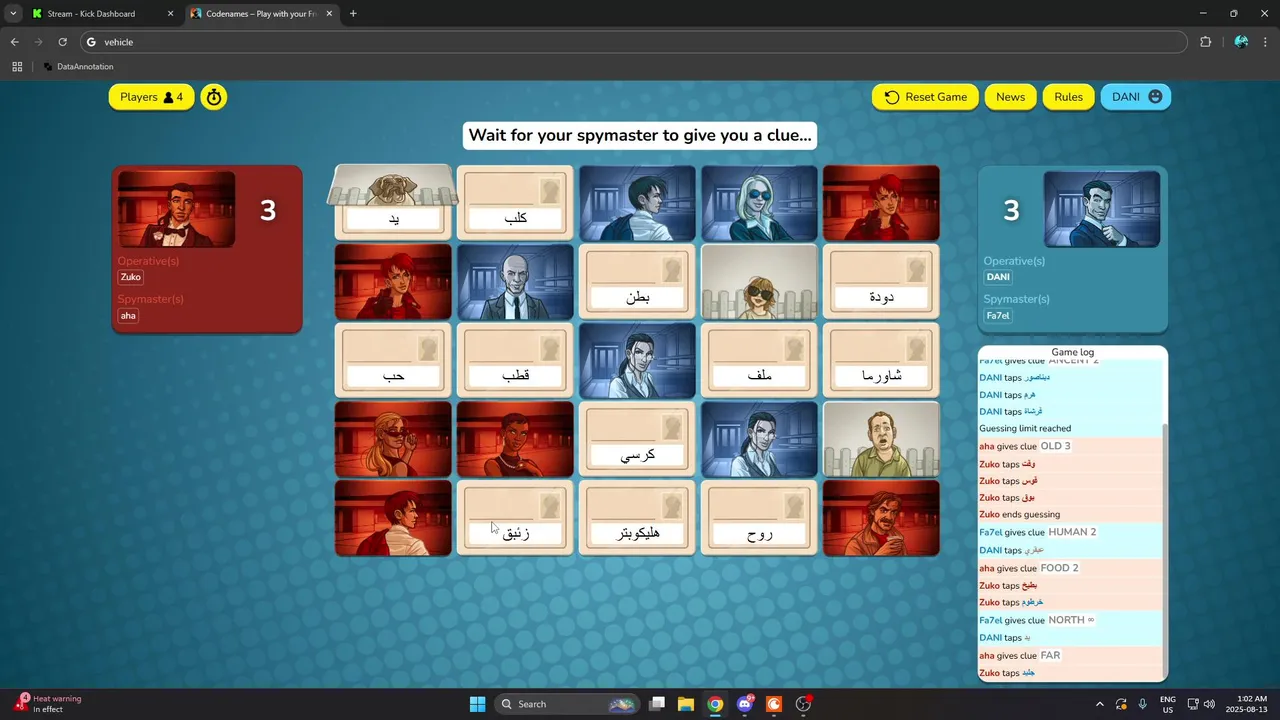
Task: Tap the يد card with the dog cover
Action: [x=393, y=203]
